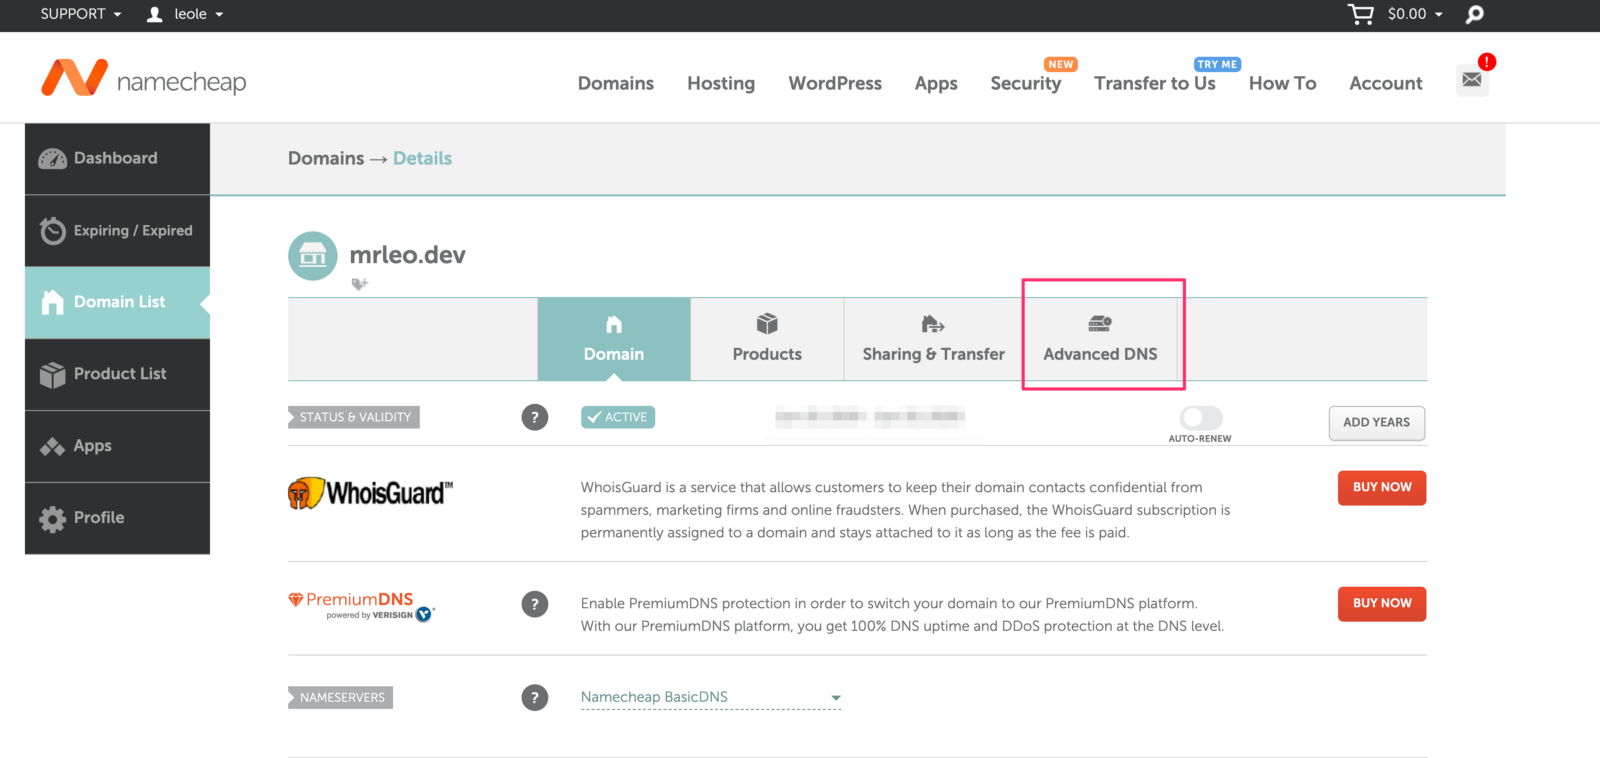Click the Add Years button
The width and height of the screenshot is (1600, 758).
pos(1377,422)
